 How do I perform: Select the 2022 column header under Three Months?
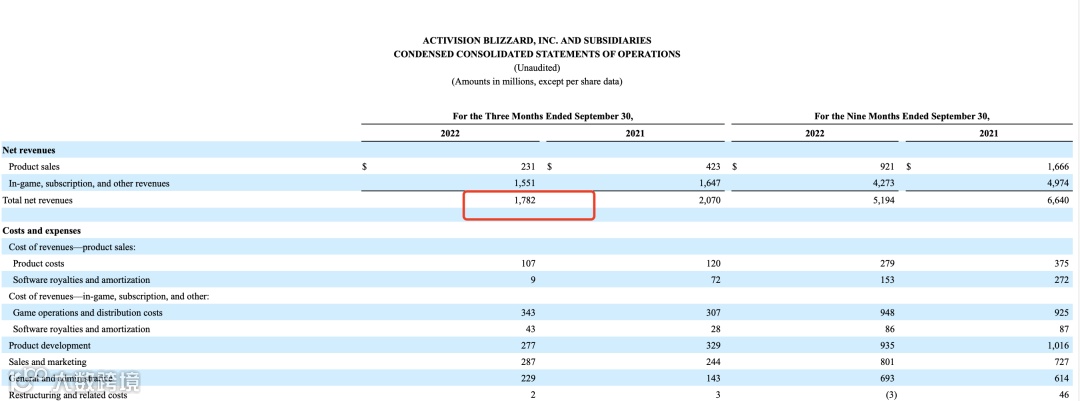(x=450, y=133)
